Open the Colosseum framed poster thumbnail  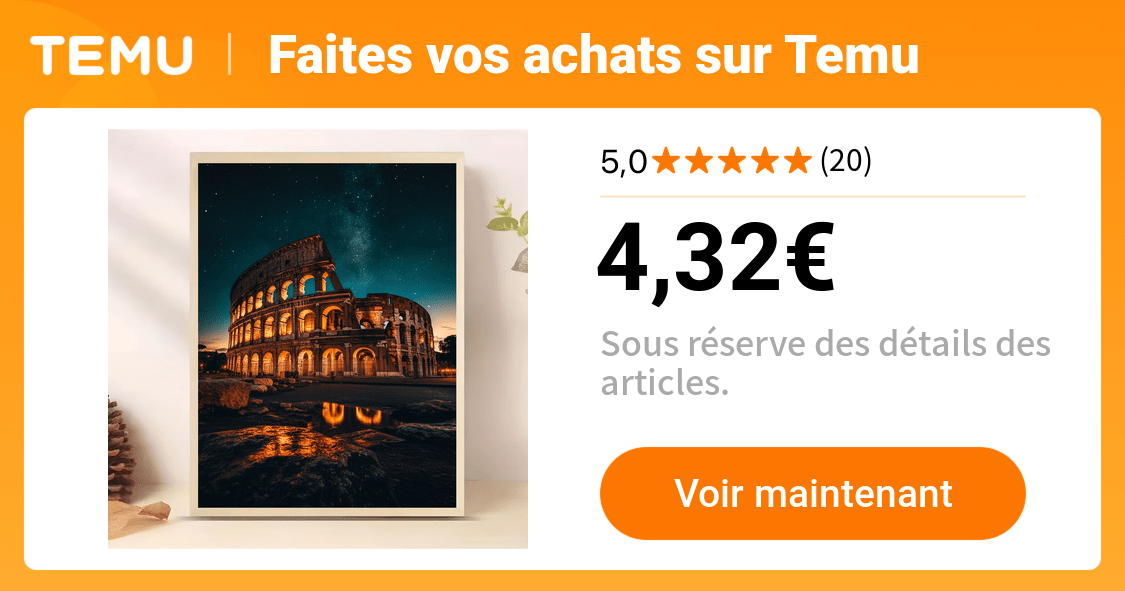(318, 339)
